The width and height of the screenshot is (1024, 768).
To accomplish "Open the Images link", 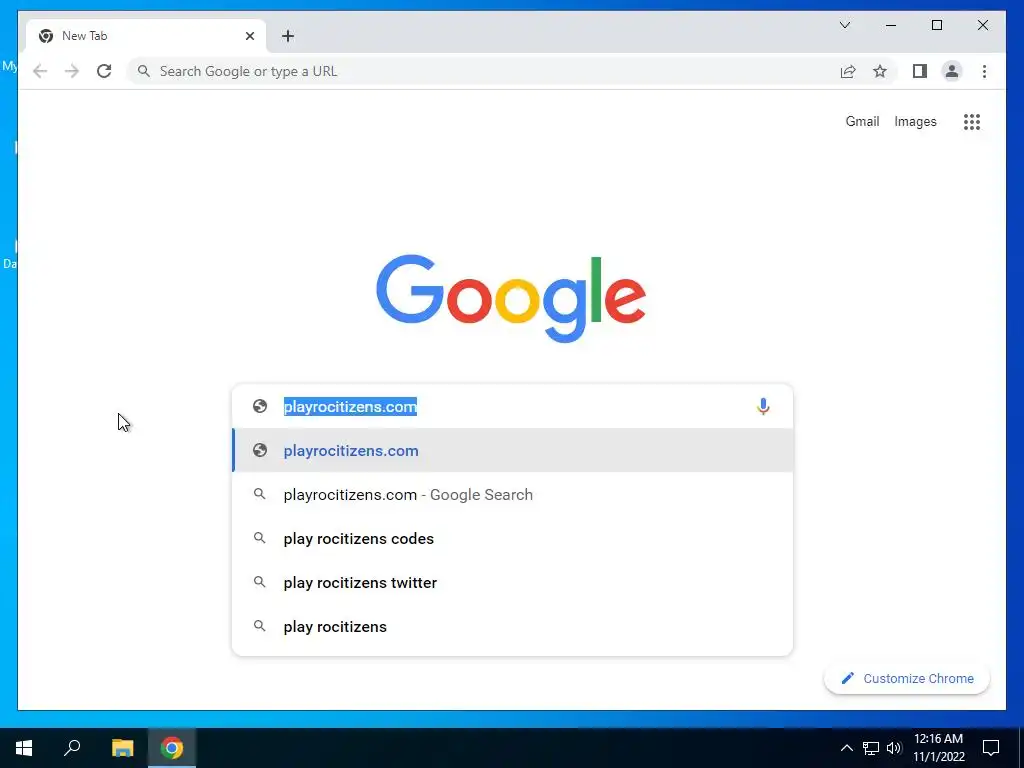I will (915, 121).
